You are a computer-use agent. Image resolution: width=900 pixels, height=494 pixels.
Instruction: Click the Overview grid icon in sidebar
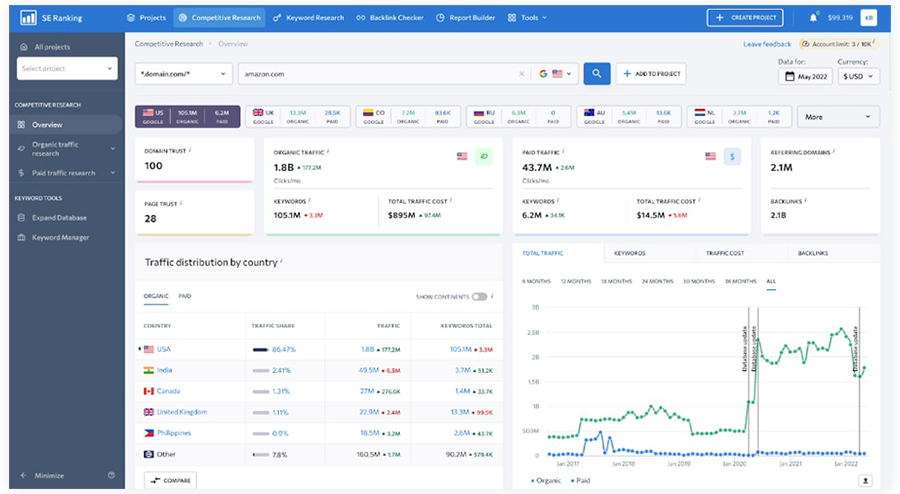(x=21, y=125)
